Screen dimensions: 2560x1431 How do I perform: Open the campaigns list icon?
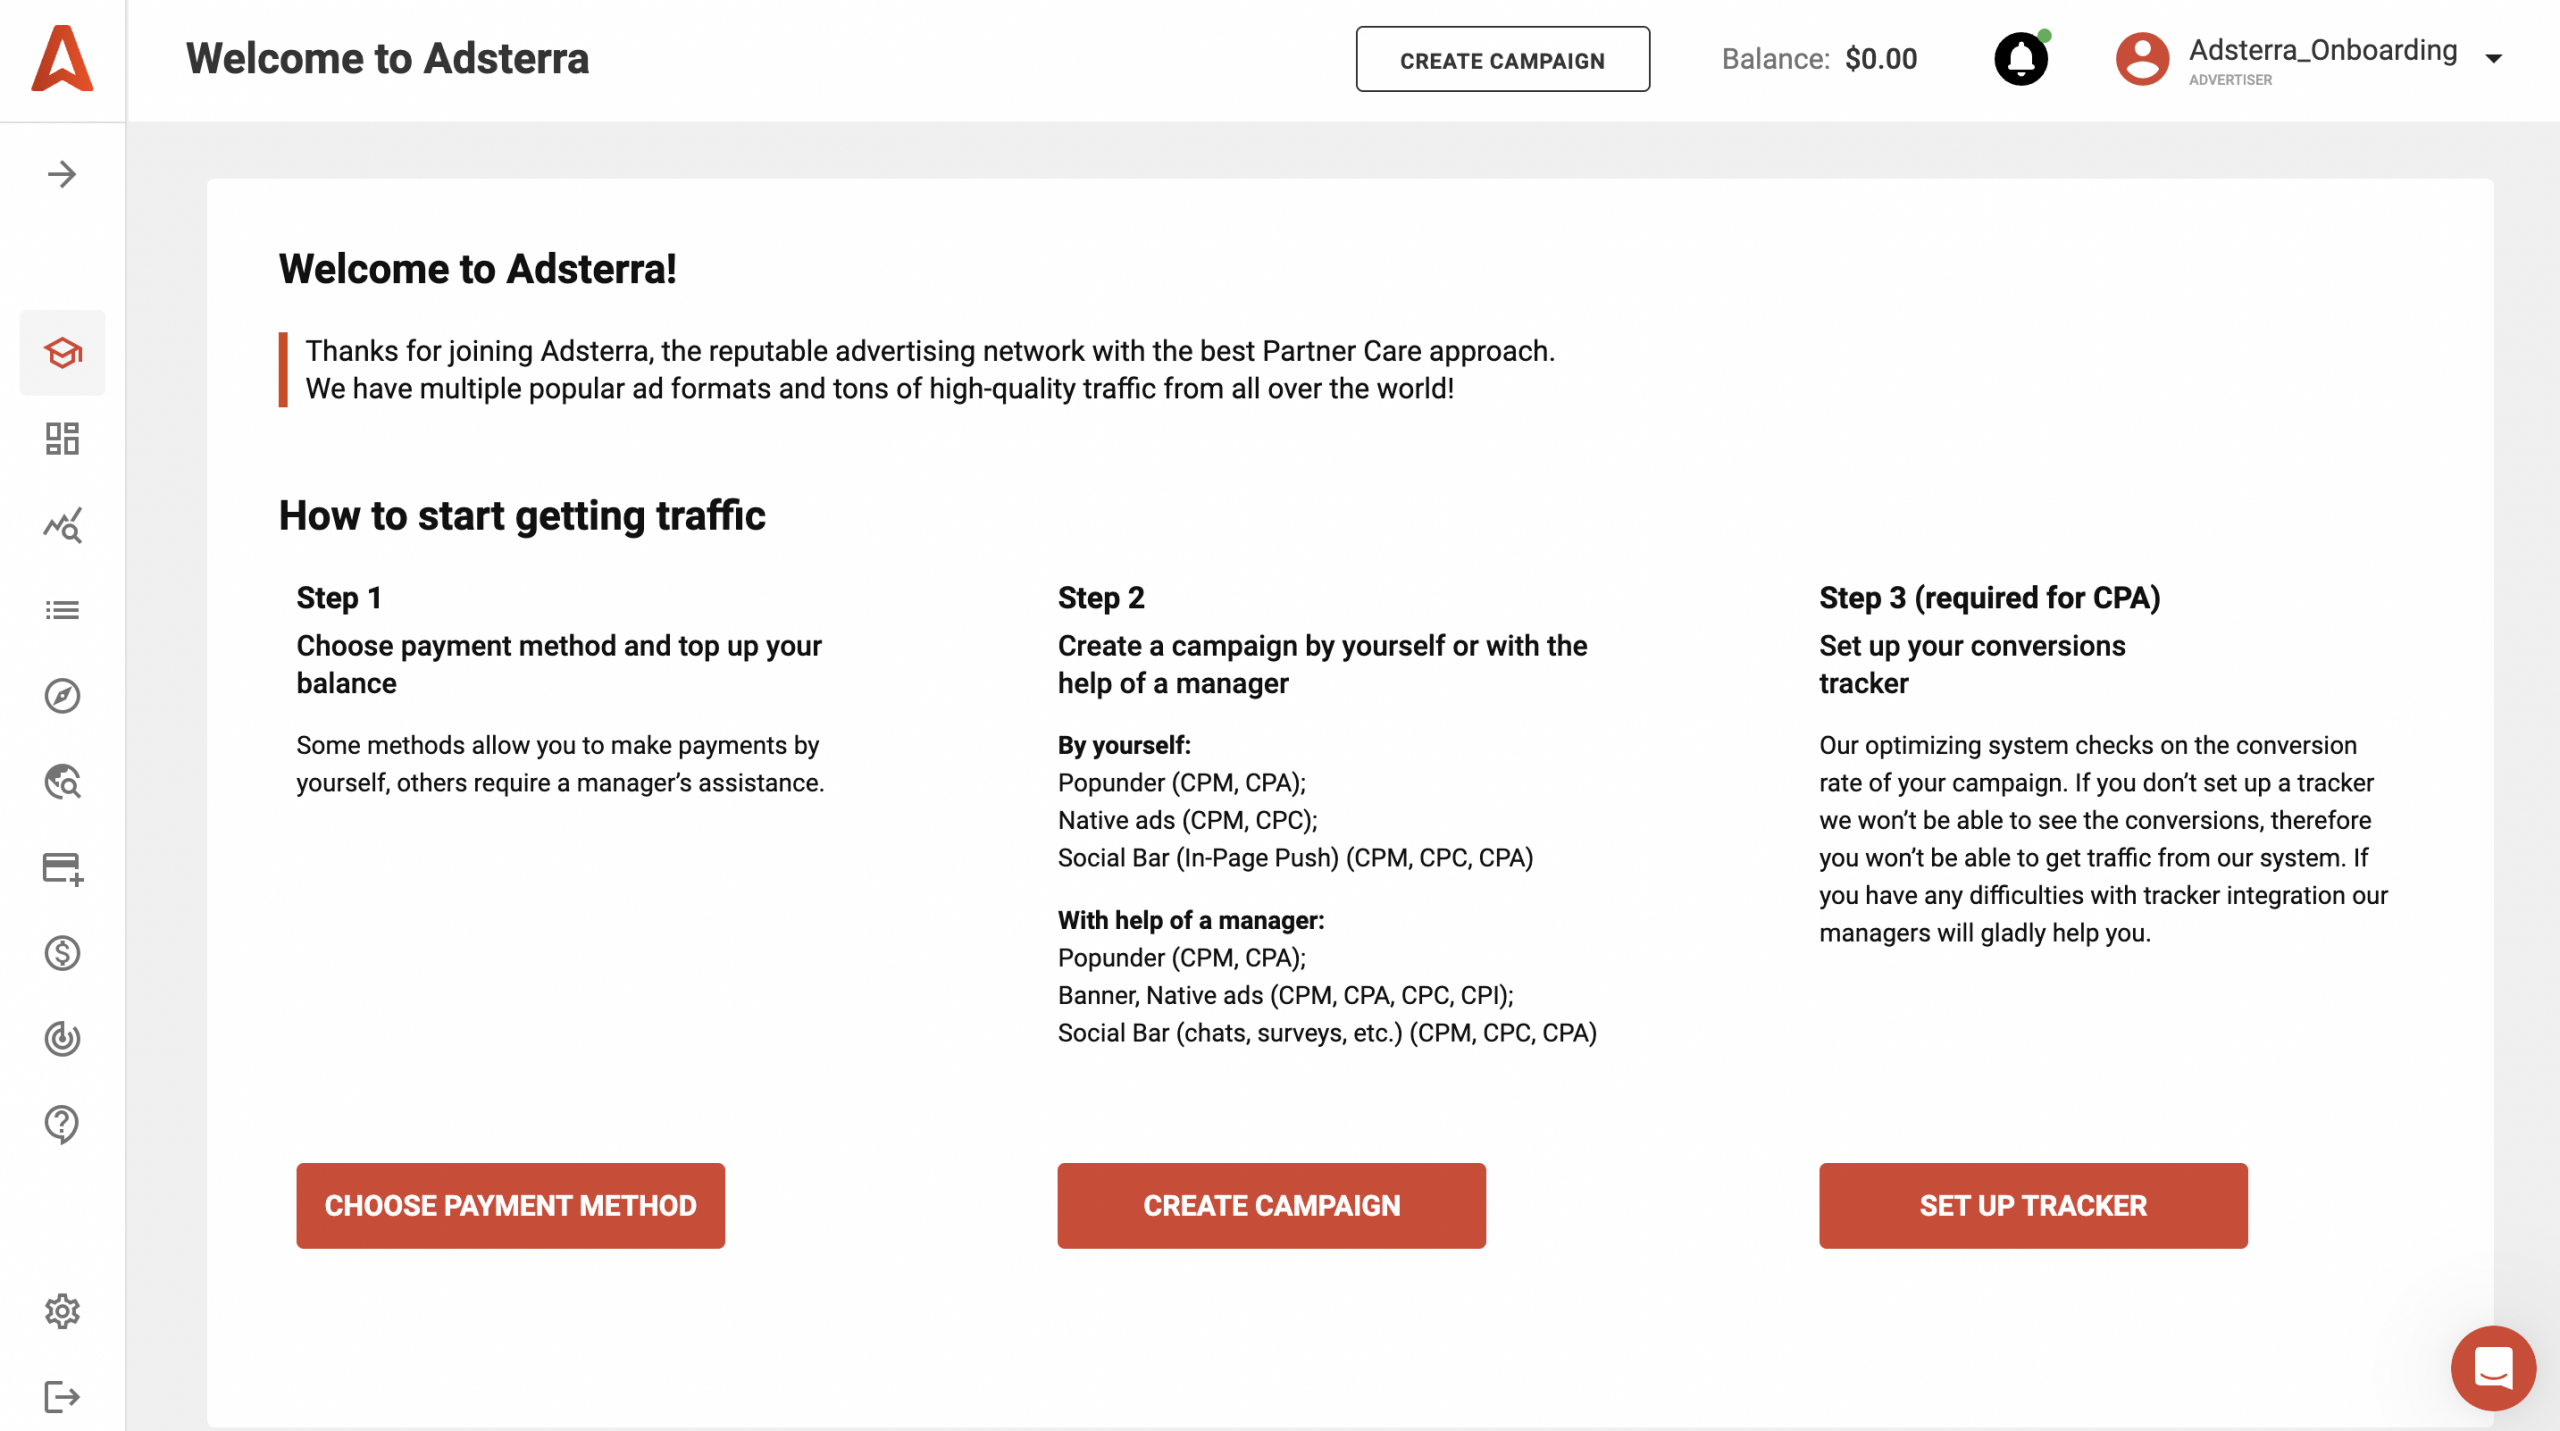[x=62, y=610]
